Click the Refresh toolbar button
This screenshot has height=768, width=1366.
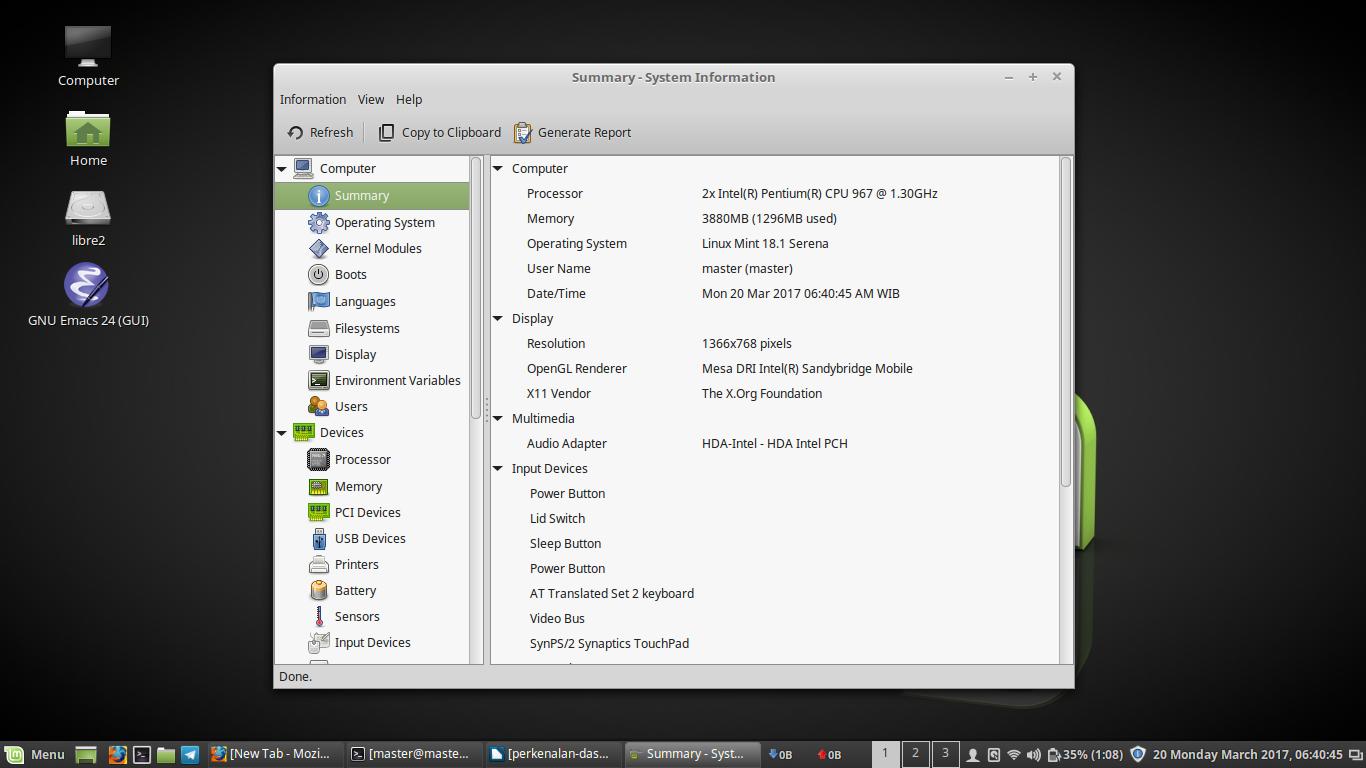coord(320,132)
